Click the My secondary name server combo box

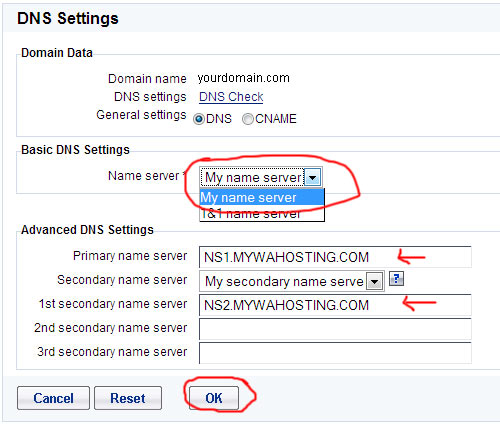(x=292, y=281)
